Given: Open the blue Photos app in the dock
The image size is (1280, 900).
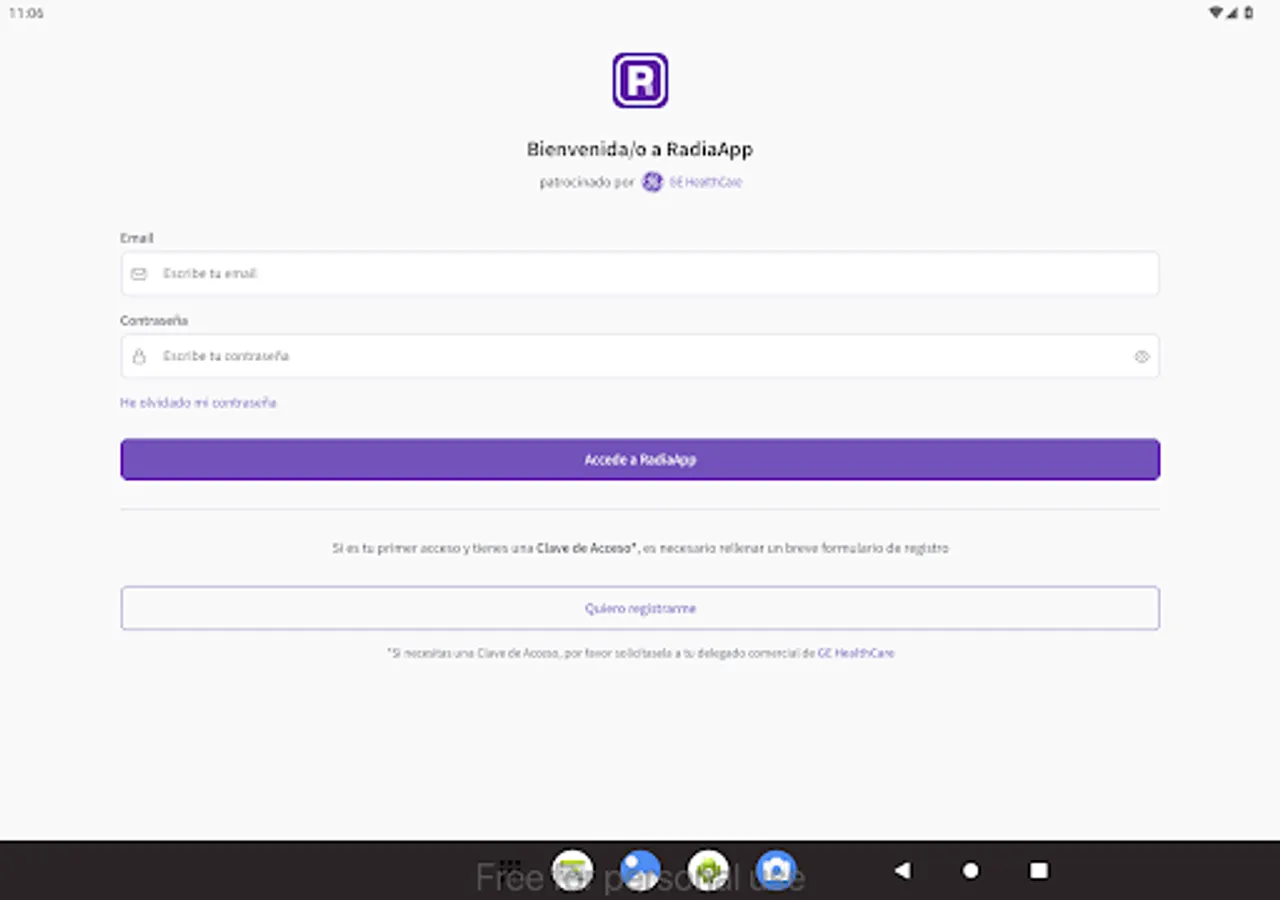Looking at the screenshot, I should 640,869.
